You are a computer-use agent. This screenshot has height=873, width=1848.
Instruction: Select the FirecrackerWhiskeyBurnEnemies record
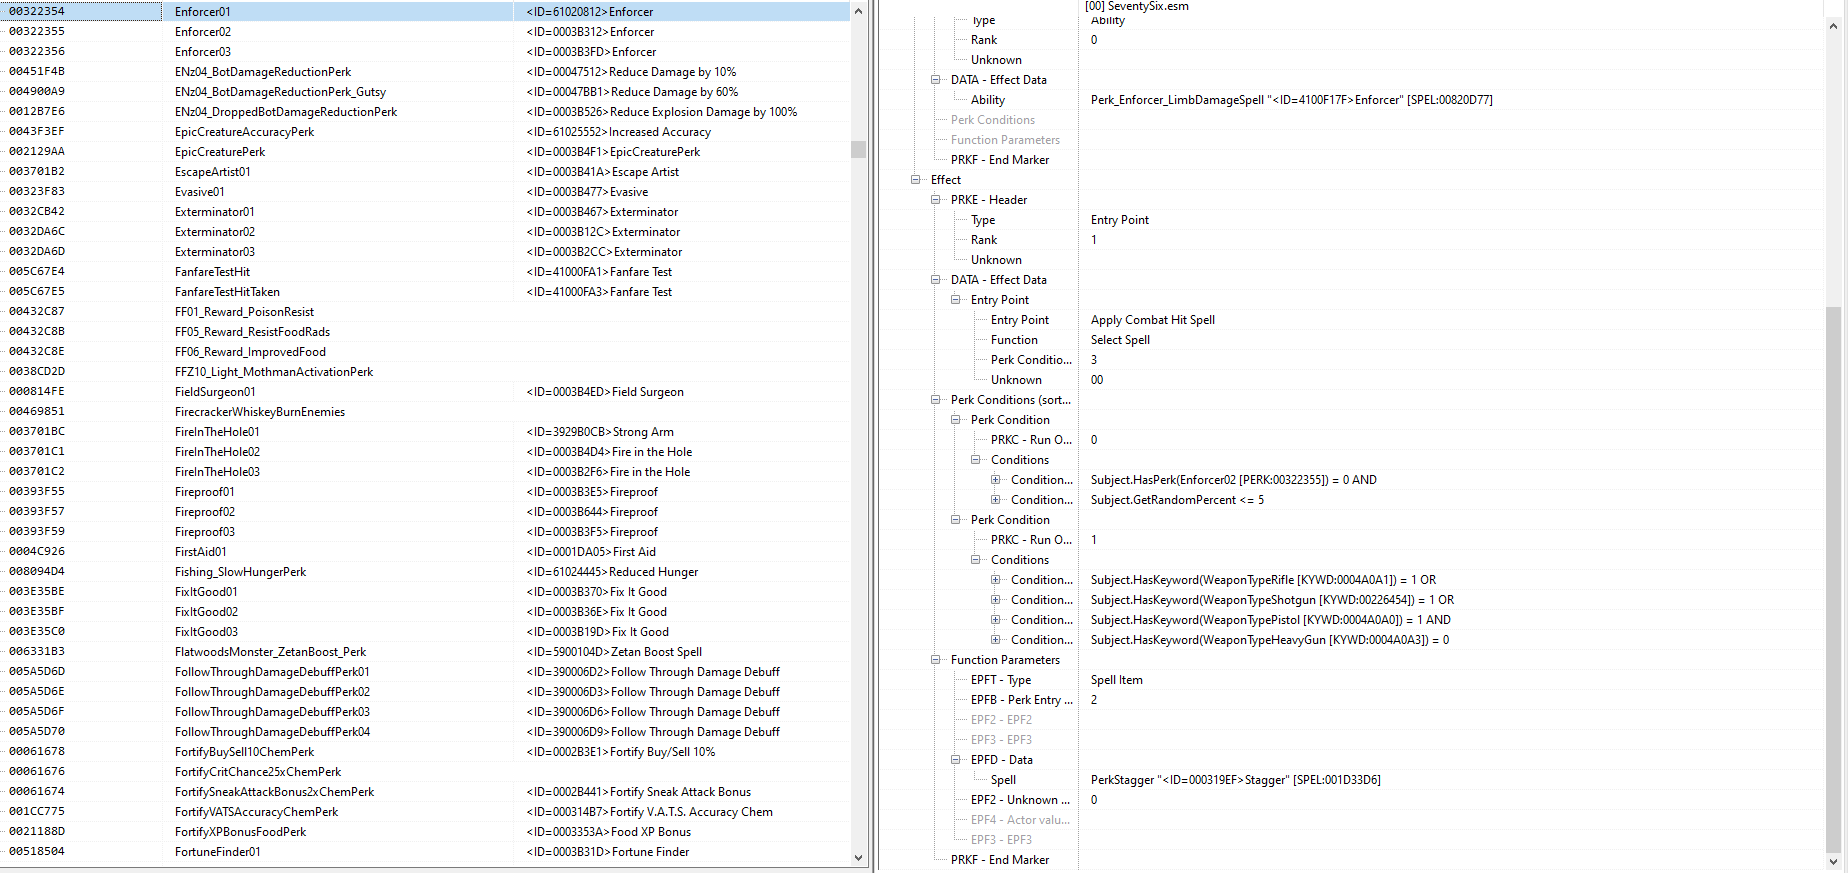point(425,412)
